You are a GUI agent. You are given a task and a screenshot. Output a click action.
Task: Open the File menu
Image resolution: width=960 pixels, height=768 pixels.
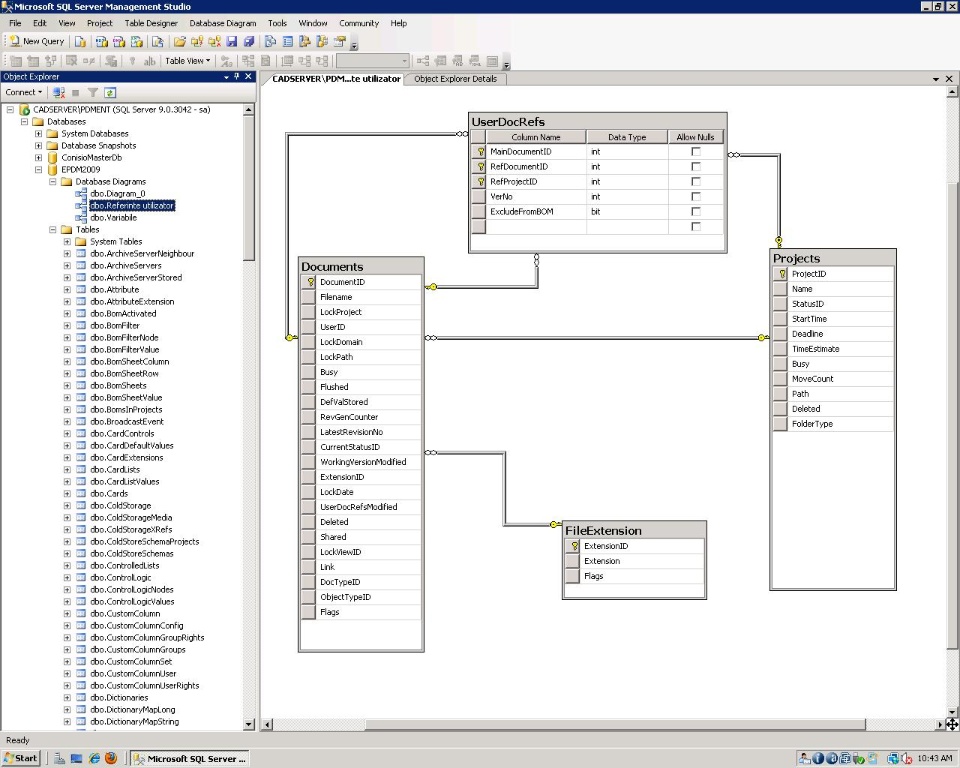15,23
